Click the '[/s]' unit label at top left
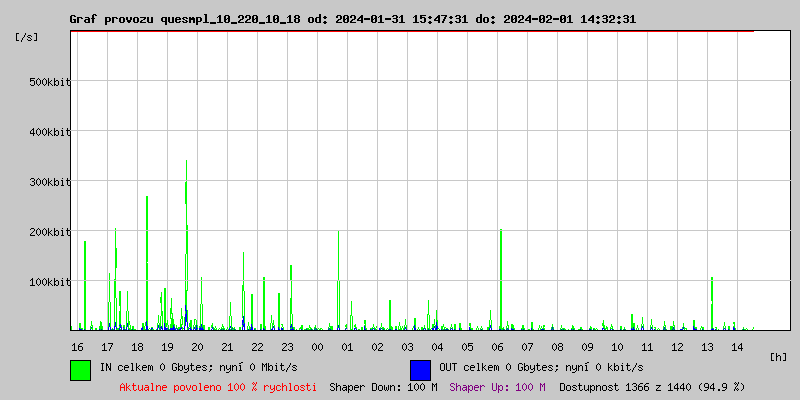This screenshot has width=800, height=400. [x=28, y=37]
